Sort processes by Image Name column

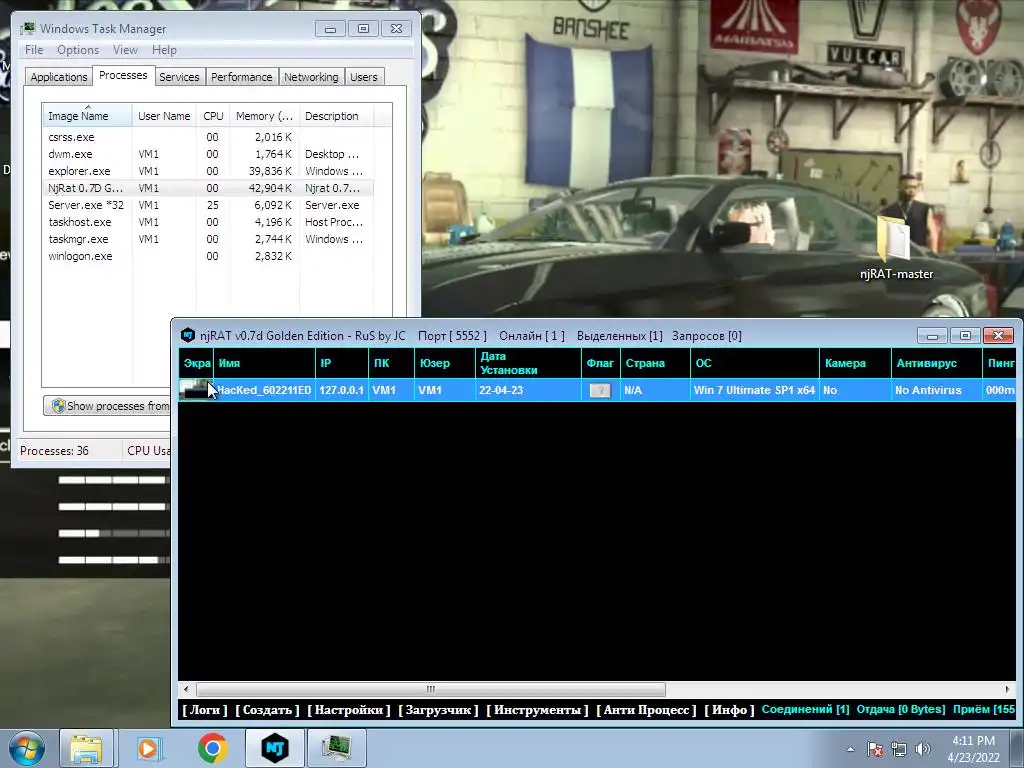click(x=87, y=116)
